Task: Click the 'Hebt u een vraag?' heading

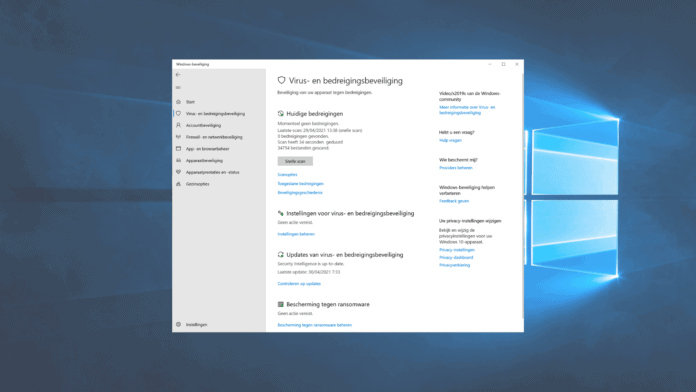Action: click(457, 132)
